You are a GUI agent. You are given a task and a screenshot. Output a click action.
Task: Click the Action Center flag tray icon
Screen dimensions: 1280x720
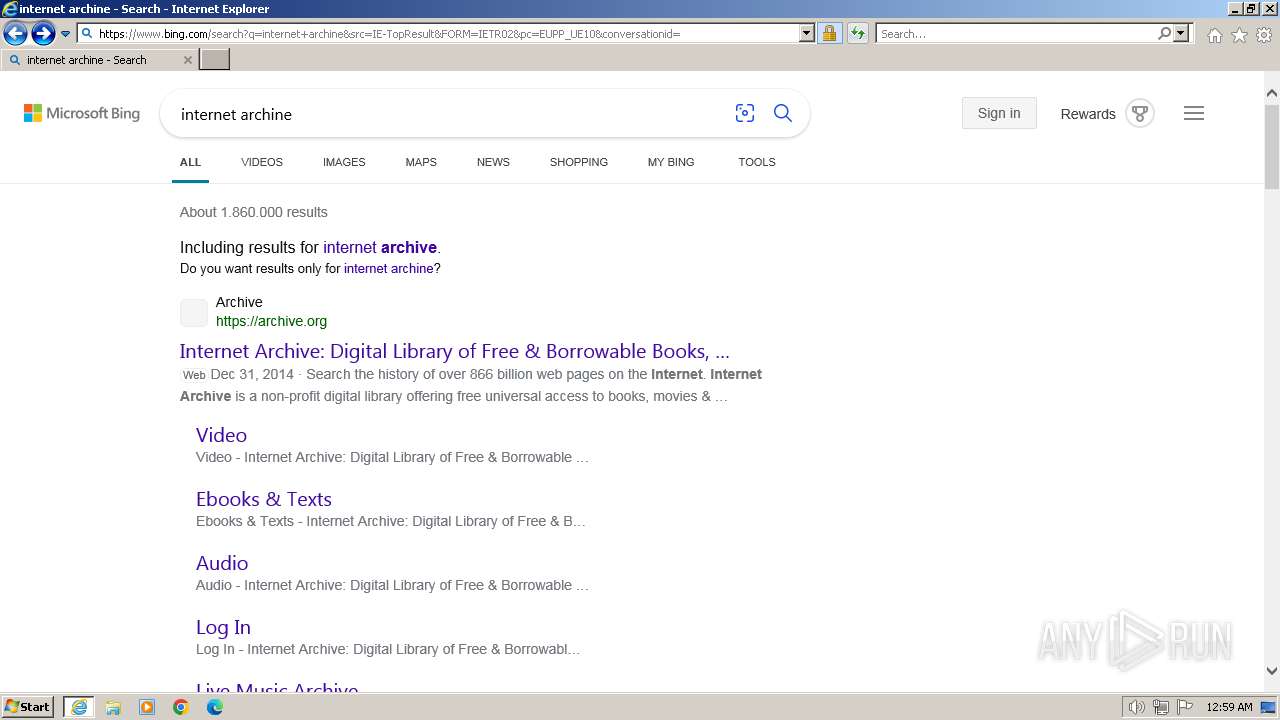click(x=1185, y=707)
